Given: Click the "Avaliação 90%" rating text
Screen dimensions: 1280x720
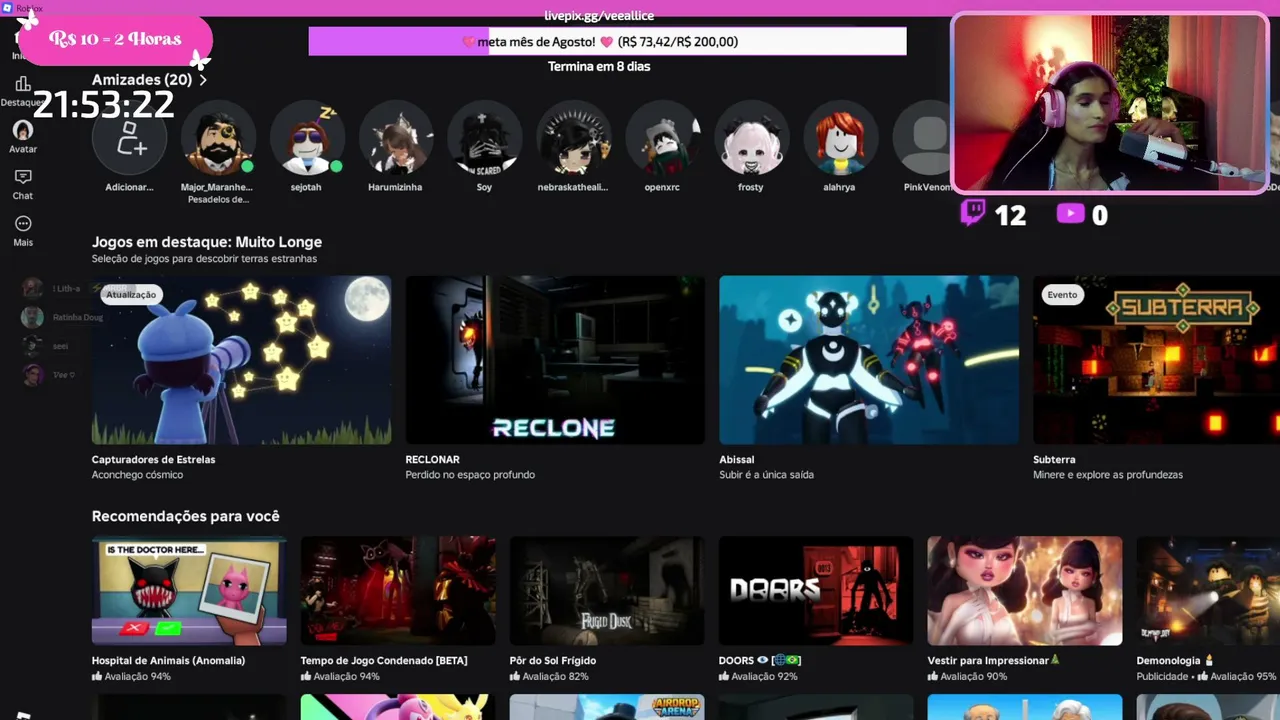Looking at the screenshot, I should pos(973,677).
